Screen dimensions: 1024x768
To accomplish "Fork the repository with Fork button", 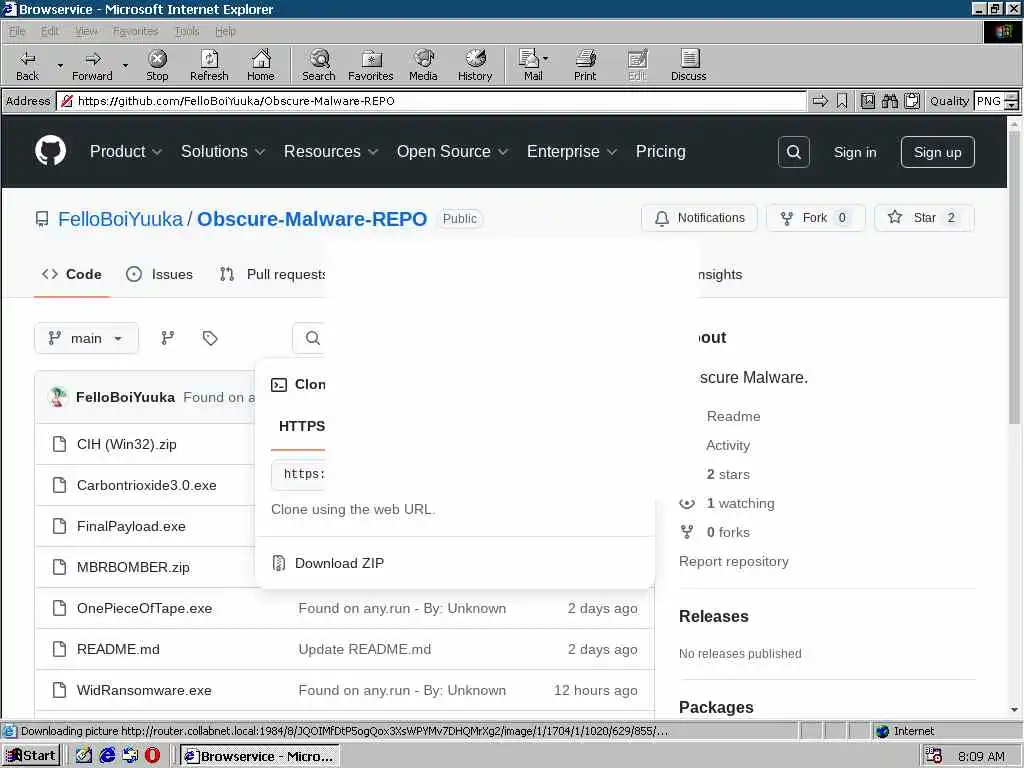I will (x=815, y=217).
